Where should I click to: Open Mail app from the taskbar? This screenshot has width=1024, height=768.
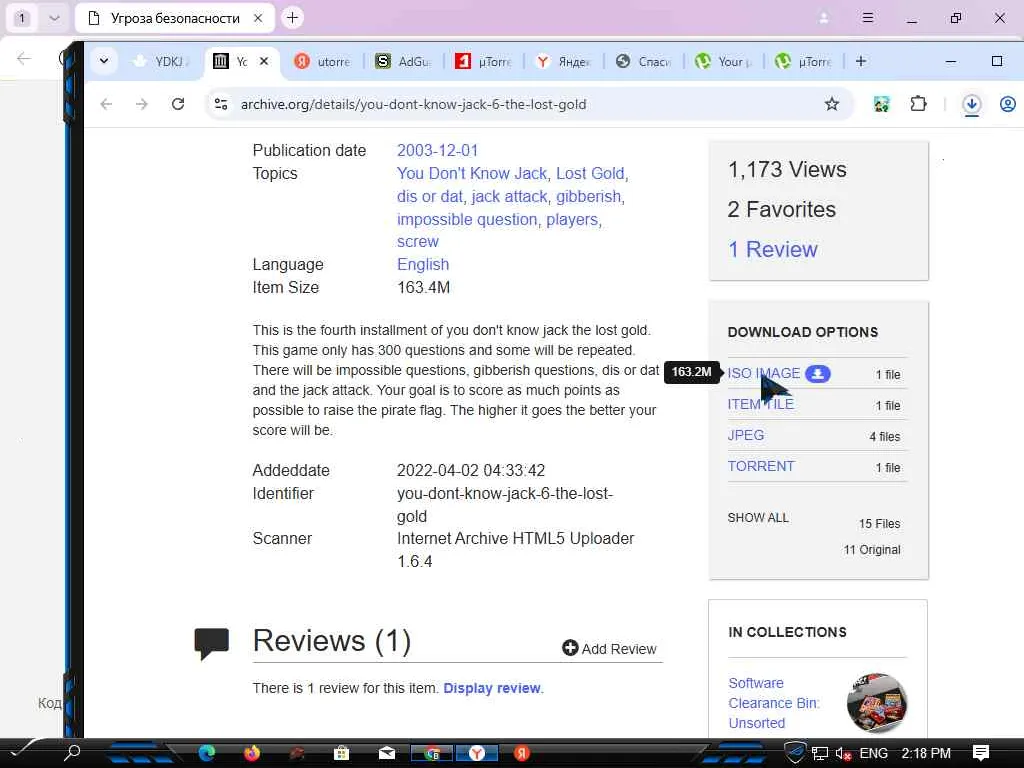387,753
